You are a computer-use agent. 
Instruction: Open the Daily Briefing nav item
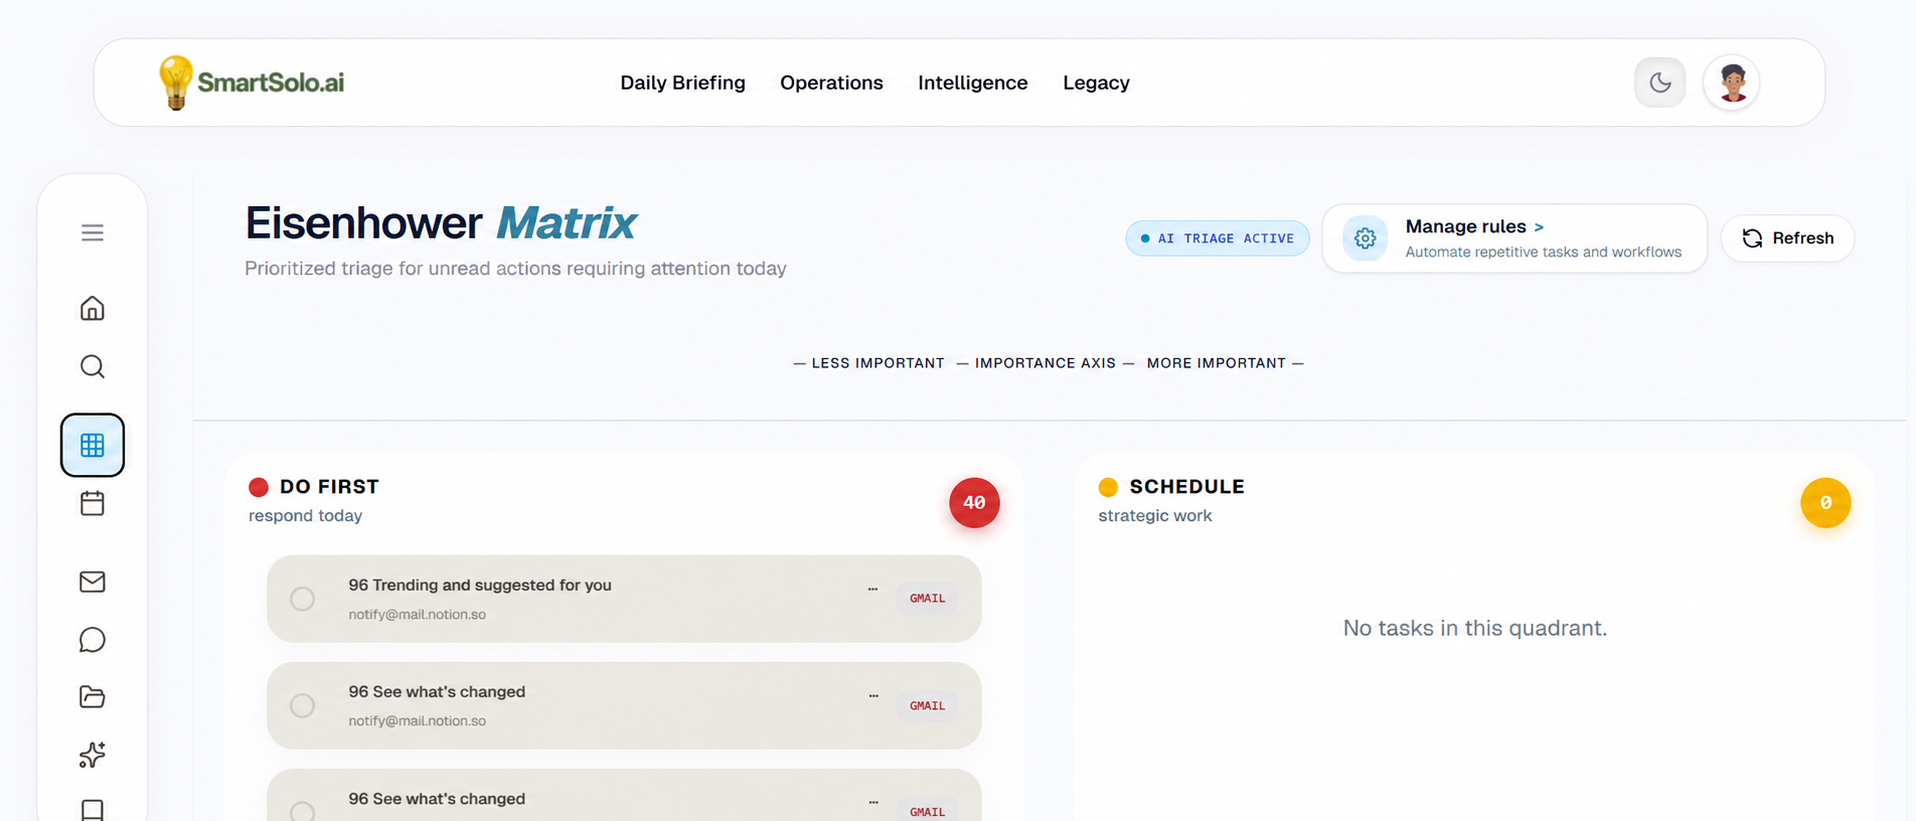click(x=683, y=83)
